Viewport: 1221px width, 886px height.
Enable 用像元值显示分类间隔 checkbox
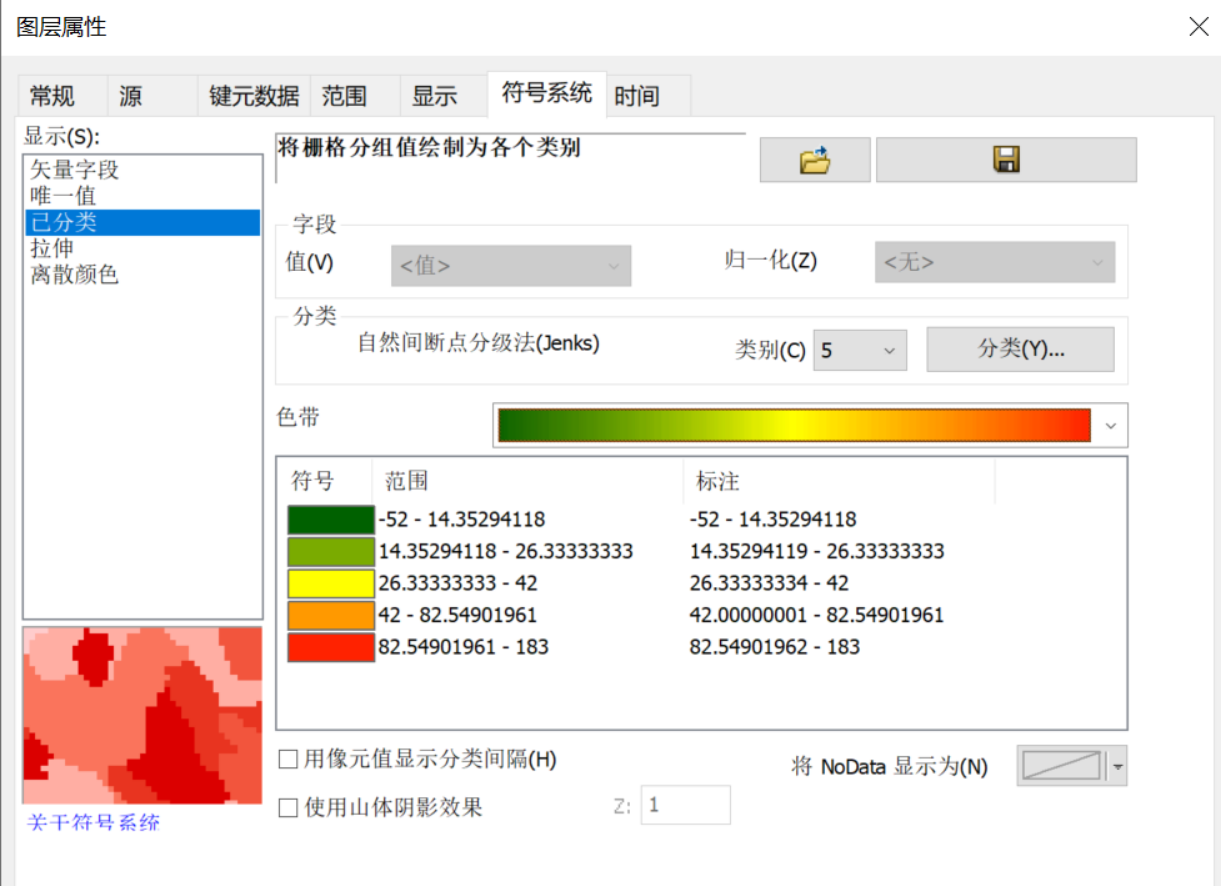coord(287,760)
